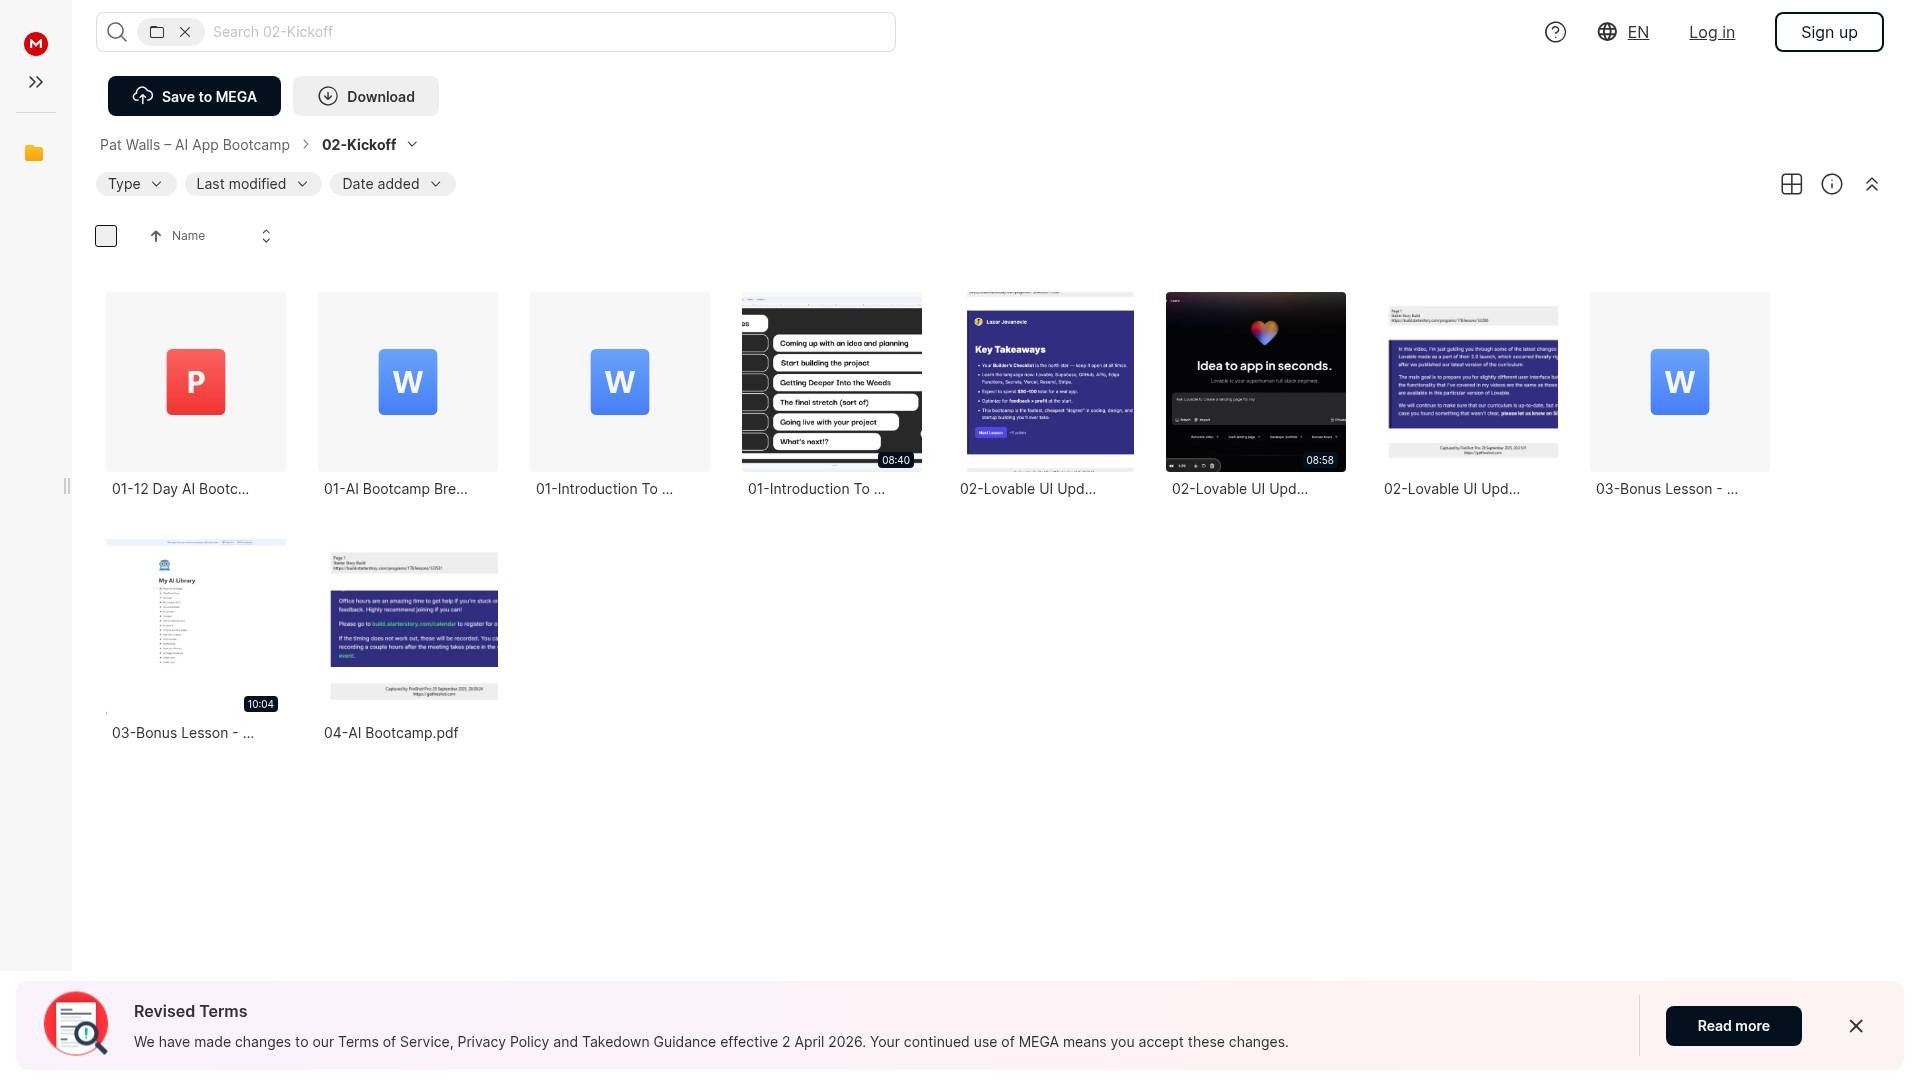This screenshot has height=1080, width=1920.
Task: Open the Type filter dropdown
Action: point(135,184)
